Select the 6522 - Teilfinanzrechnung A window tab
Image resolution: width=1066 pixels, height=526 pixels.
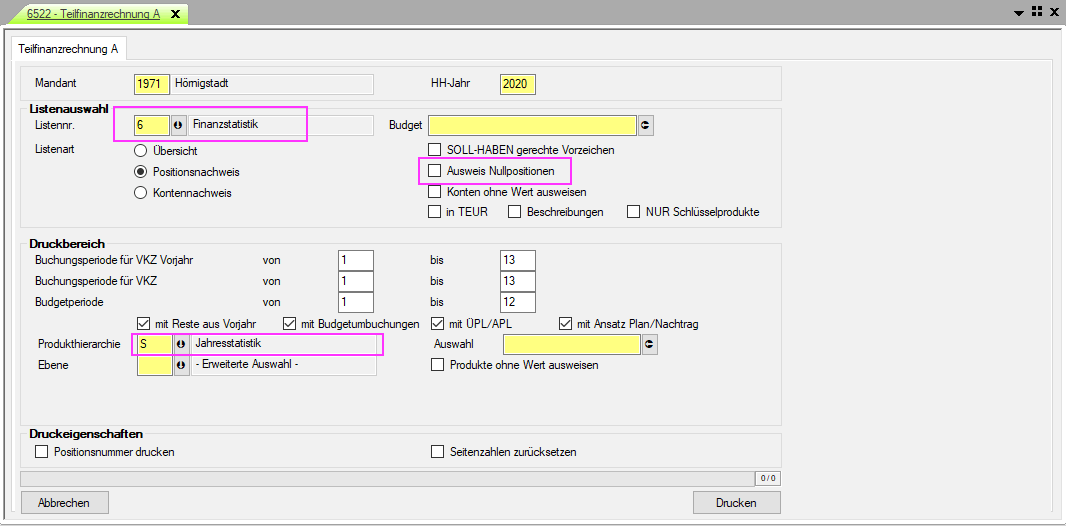click(x=92, y=13)
